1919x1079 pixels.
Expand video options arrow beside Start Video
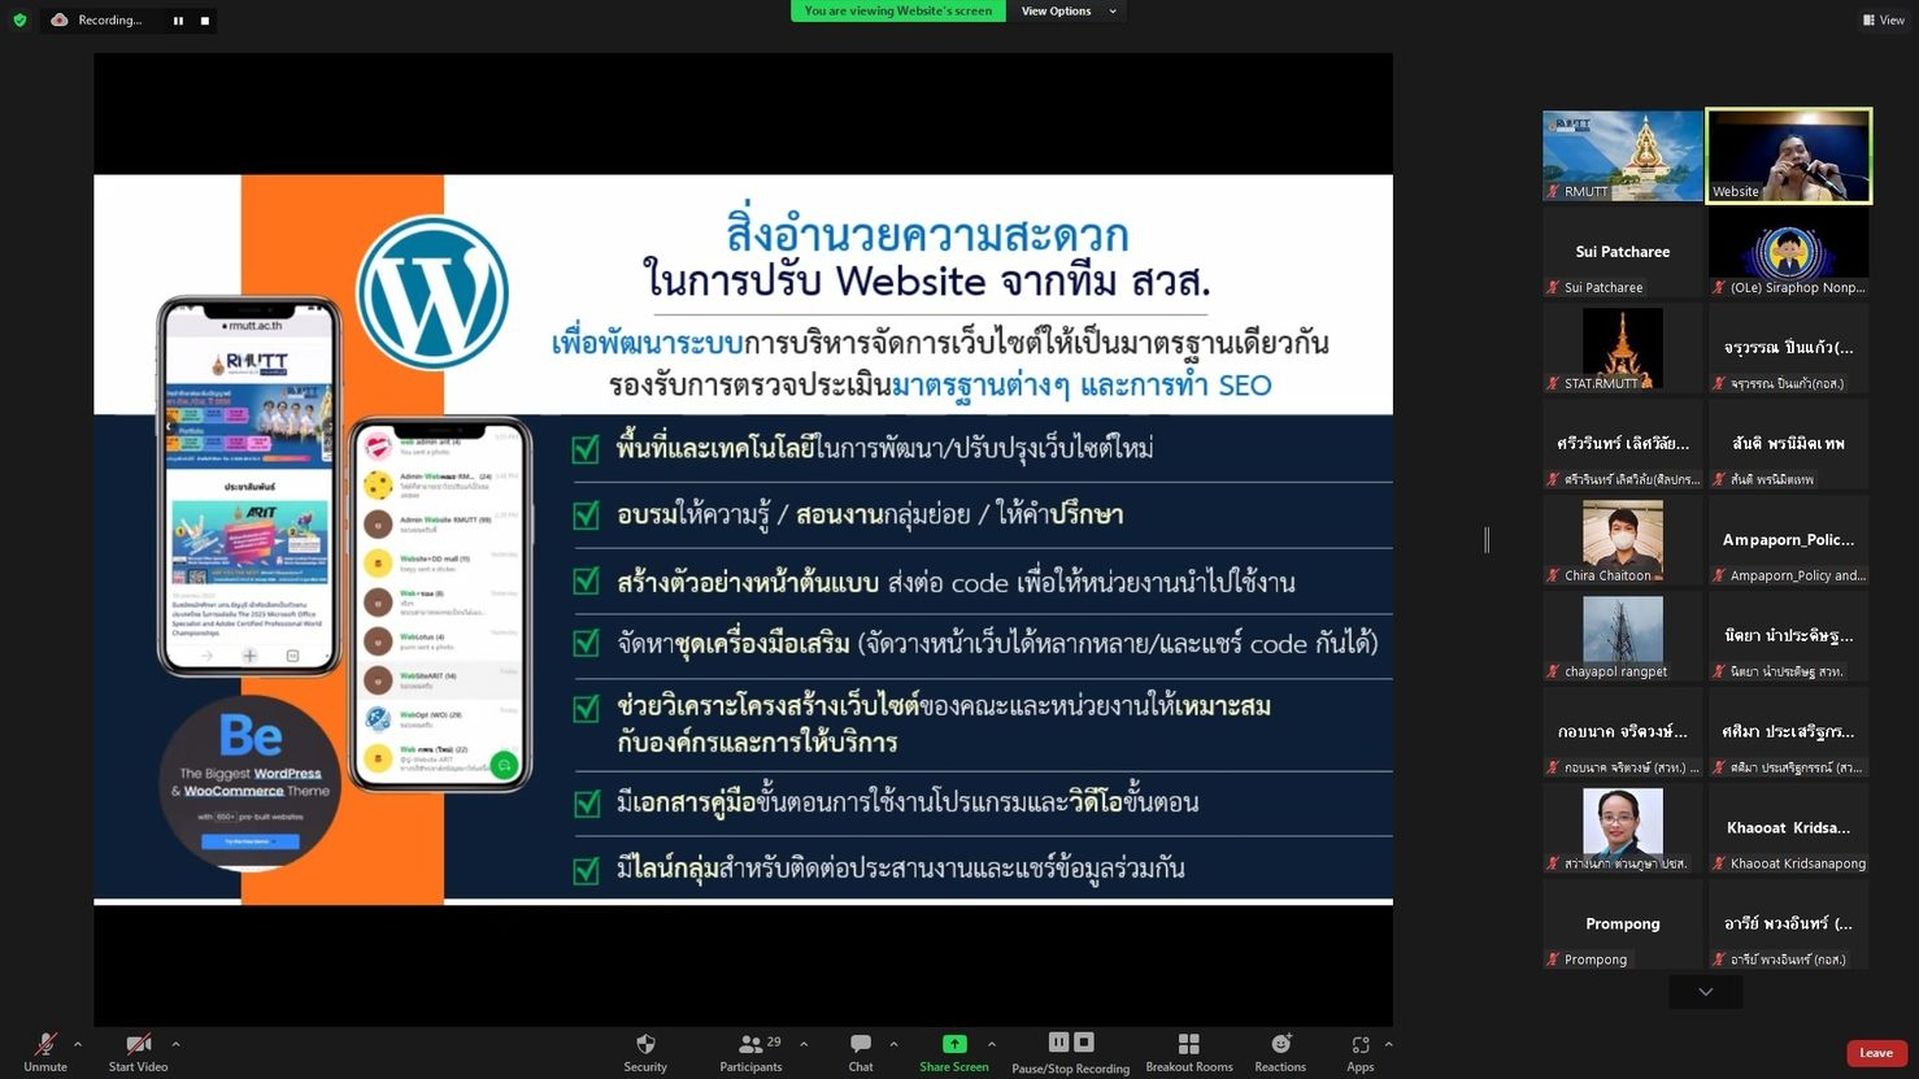click(x=176, y=1044)
